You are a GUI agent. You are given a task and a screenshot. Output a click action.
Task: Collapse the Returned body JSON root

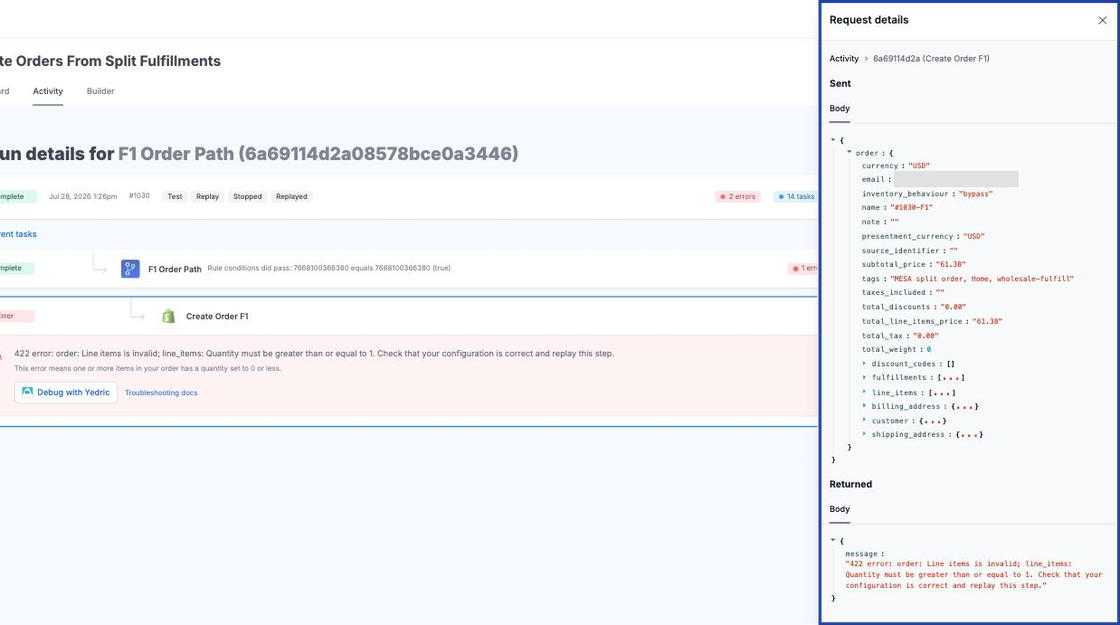(833, 540)
